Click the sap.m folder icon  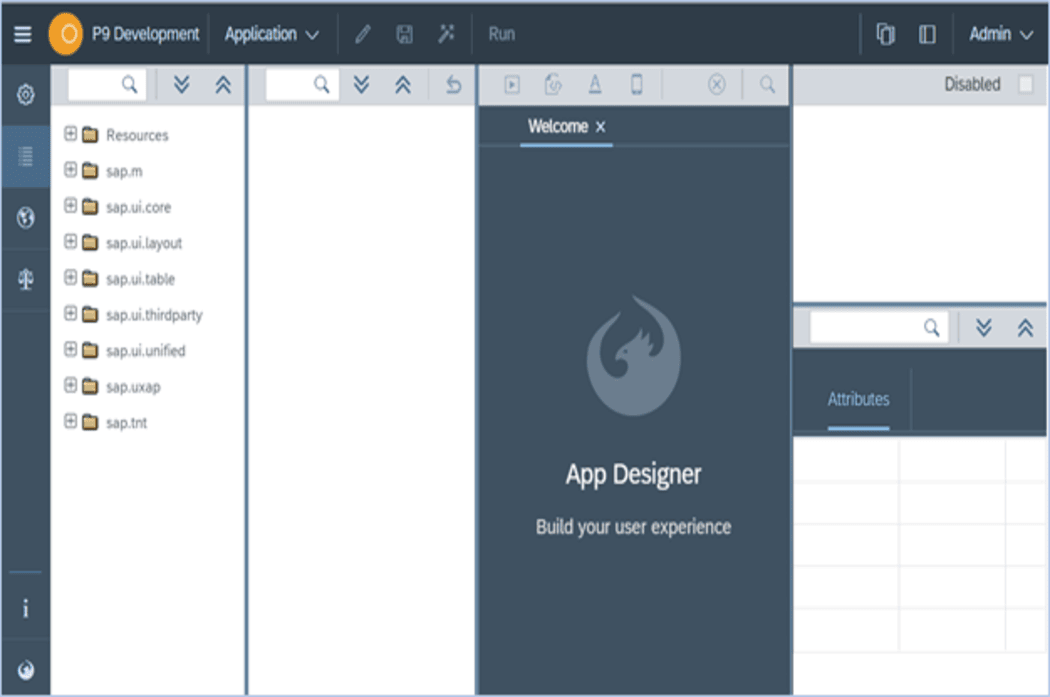(x=90, y=171)
